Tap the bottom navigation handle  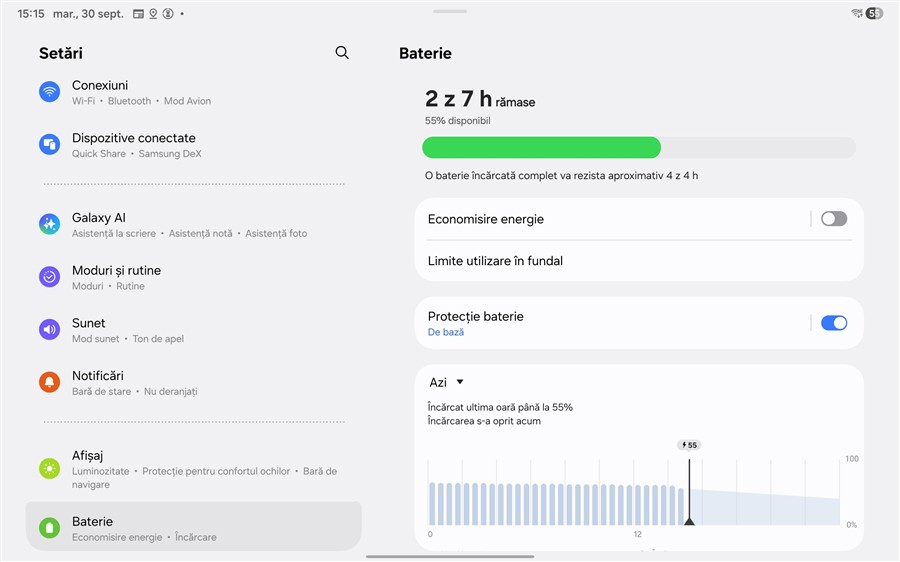point(450,556)
